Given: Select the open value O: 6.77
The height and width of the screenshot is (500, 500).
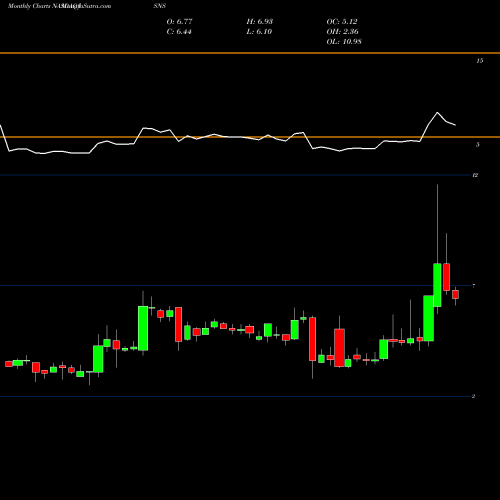Looking at the screenshot, I should 179,22.
